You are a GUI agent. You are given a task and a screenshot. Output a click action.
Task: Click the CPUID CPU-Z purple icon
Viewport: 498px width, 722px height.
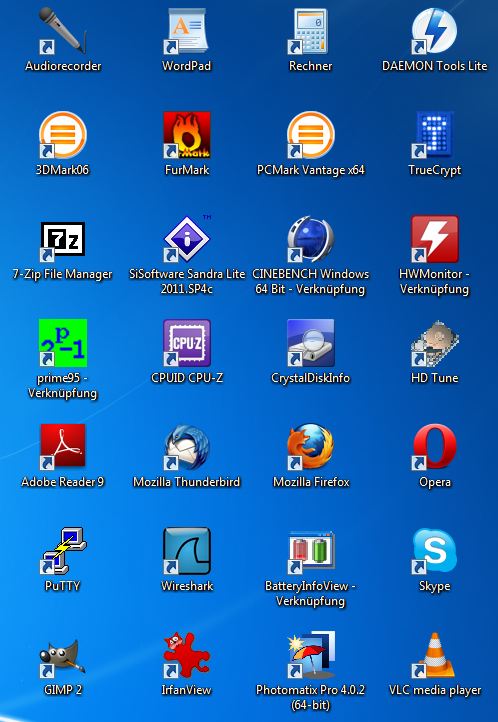point(186,343)
